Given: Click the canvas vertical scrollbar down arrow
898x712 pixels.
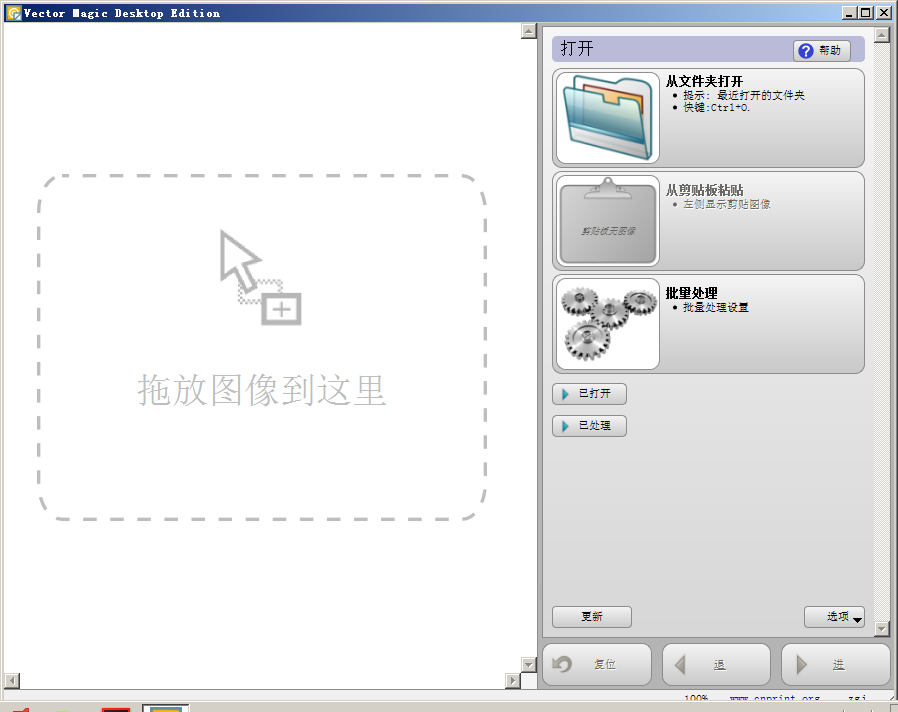Looking at the screenshot, I should pos(529,664).
